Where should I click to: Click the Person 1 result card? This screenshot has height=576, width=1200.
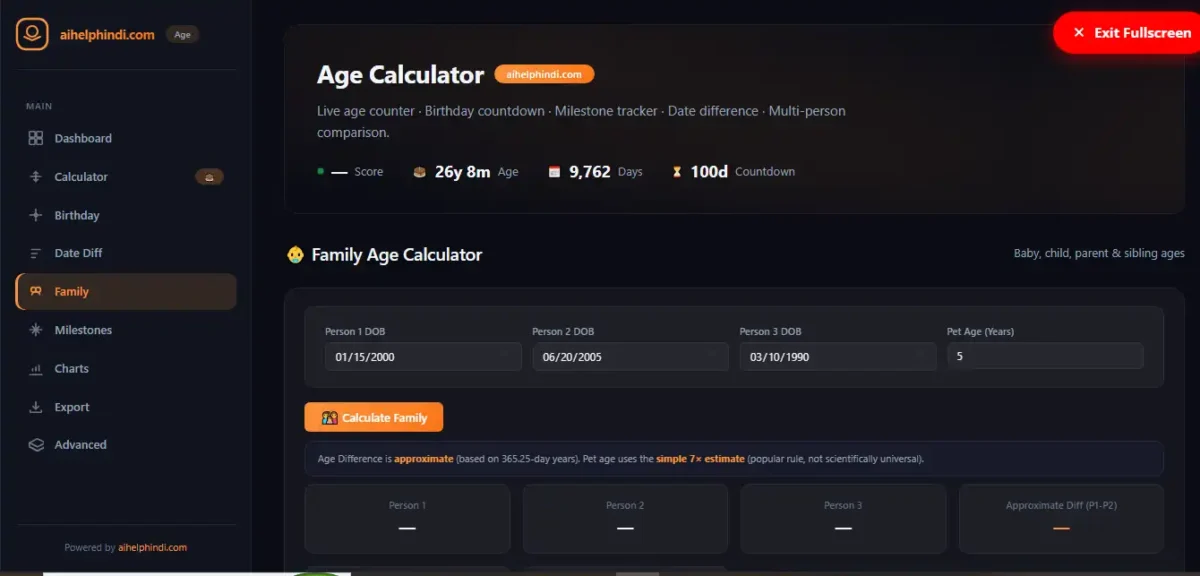coord(407,519)
